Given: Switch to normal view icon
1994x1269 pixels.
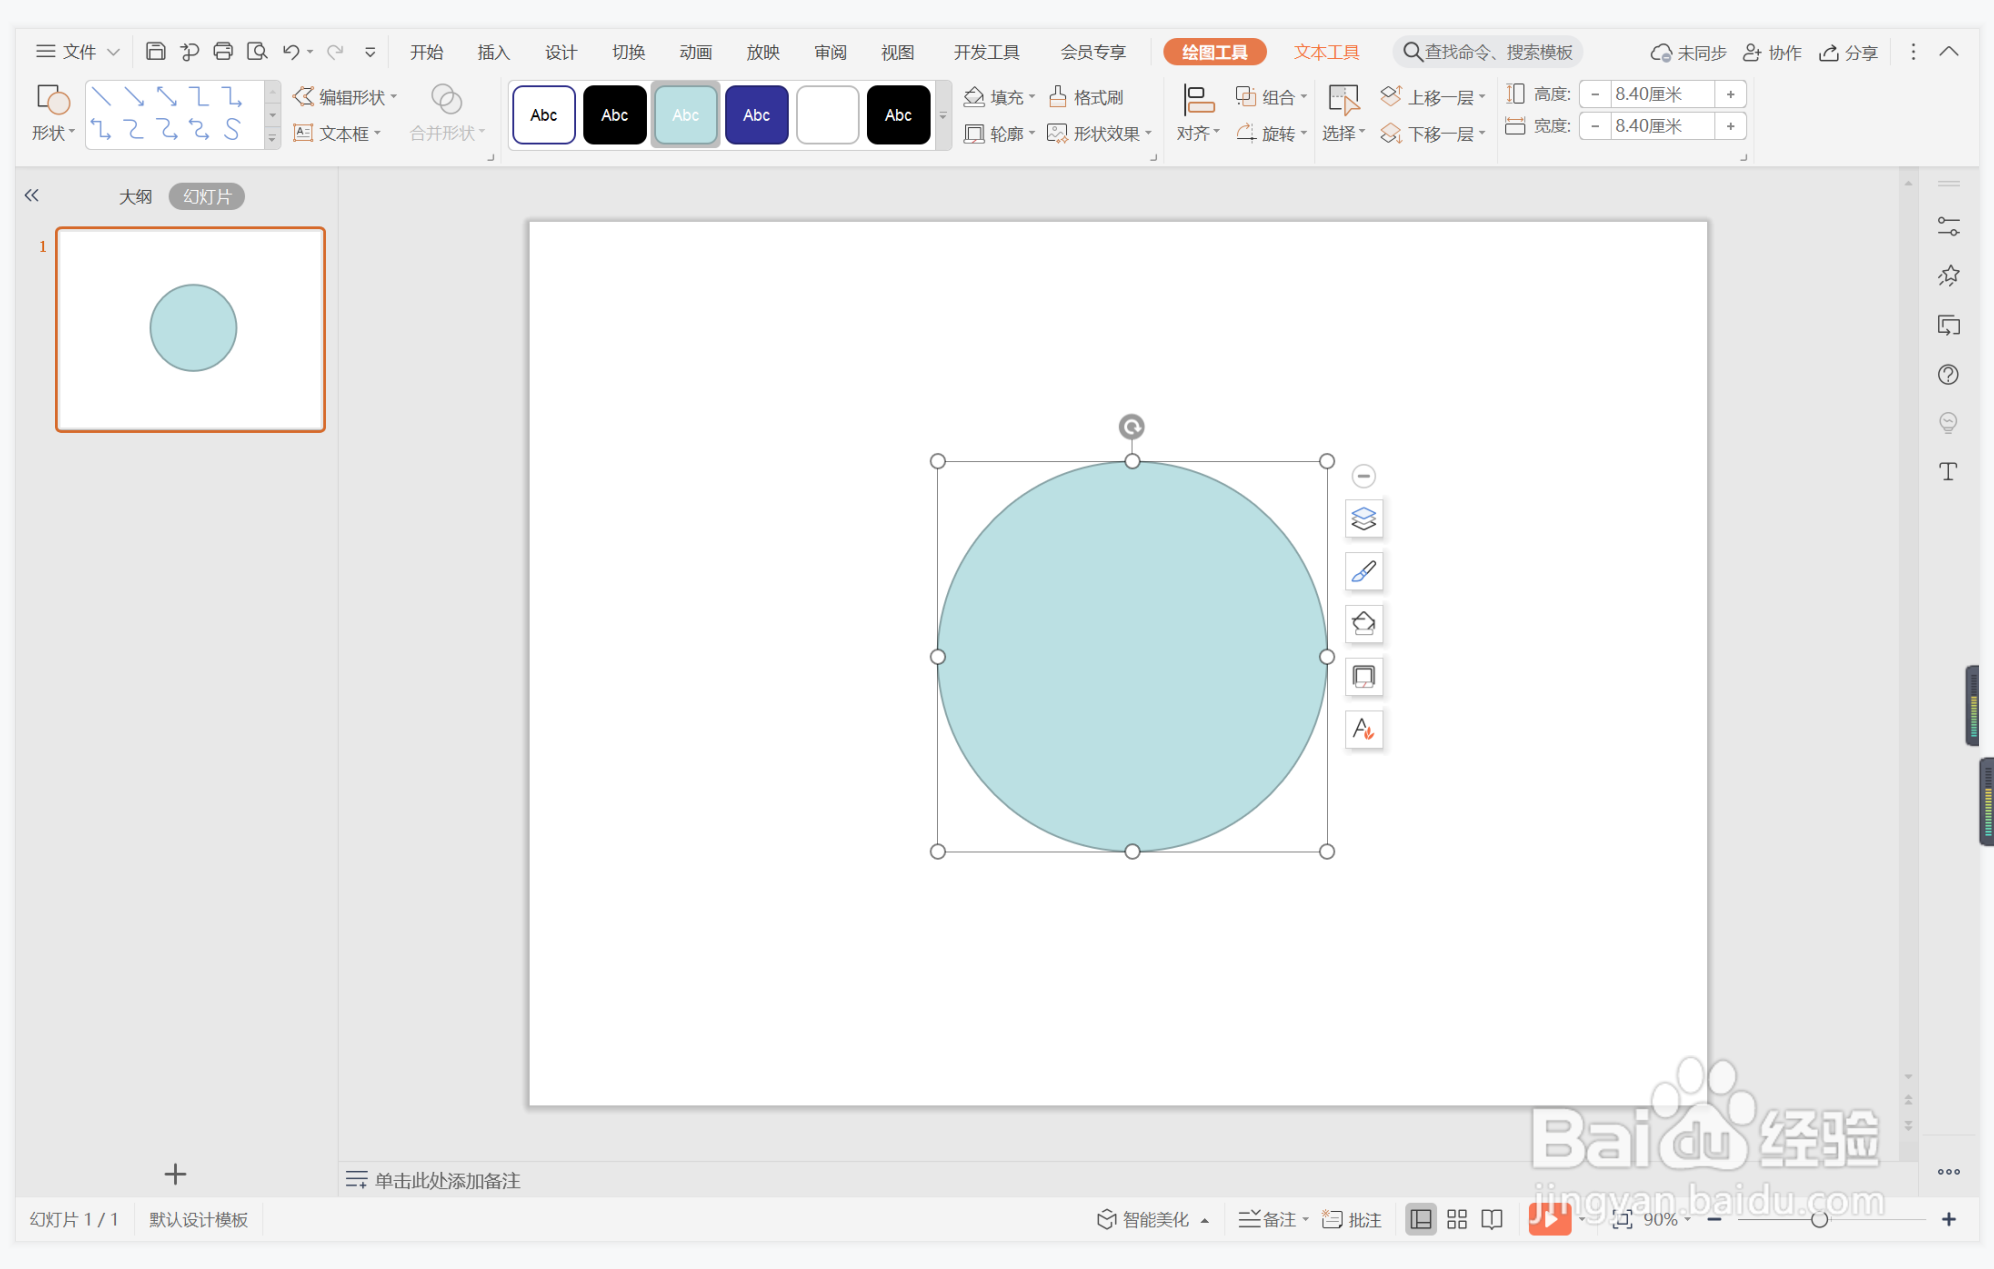Looking at the screenshot, I should (x=1420, y=1219).
